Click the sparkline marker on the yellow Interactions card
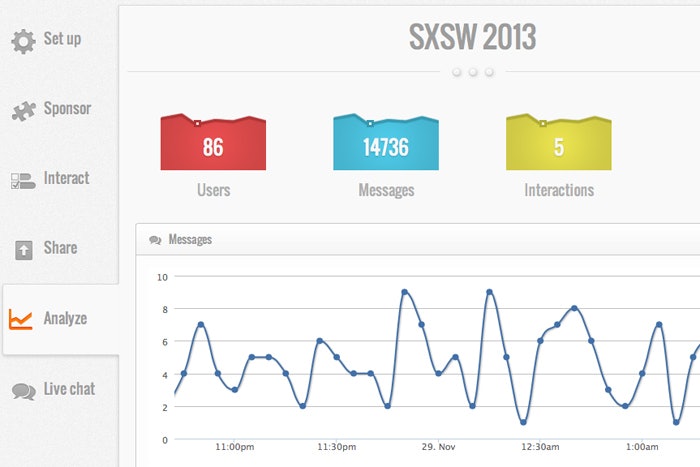Viewport: 700px width, 467px height. pyautogui.click(x=543, y=124)
